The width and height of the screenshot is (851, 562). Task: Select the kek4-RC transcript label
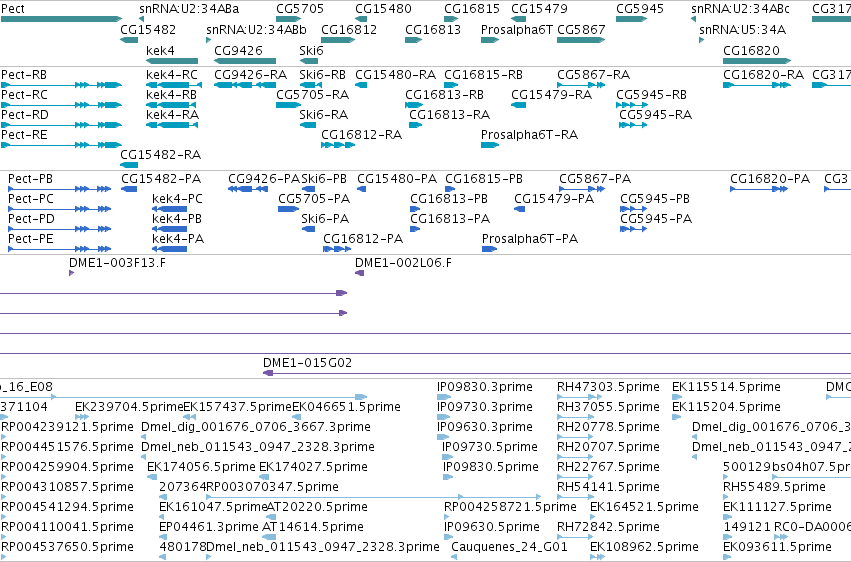pos(172,75)
